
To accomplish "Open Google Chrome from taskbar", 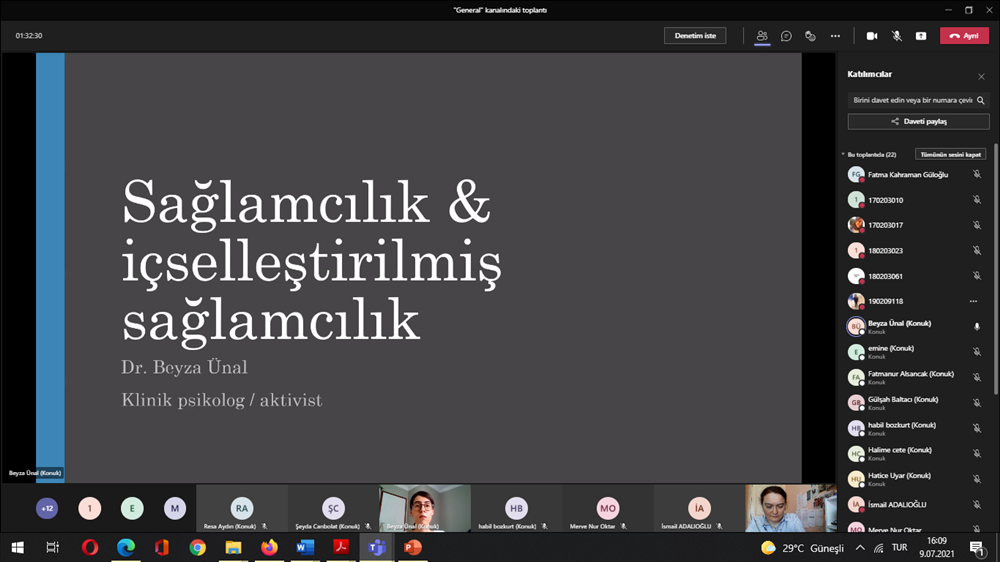I will click(x=197, y=547).
